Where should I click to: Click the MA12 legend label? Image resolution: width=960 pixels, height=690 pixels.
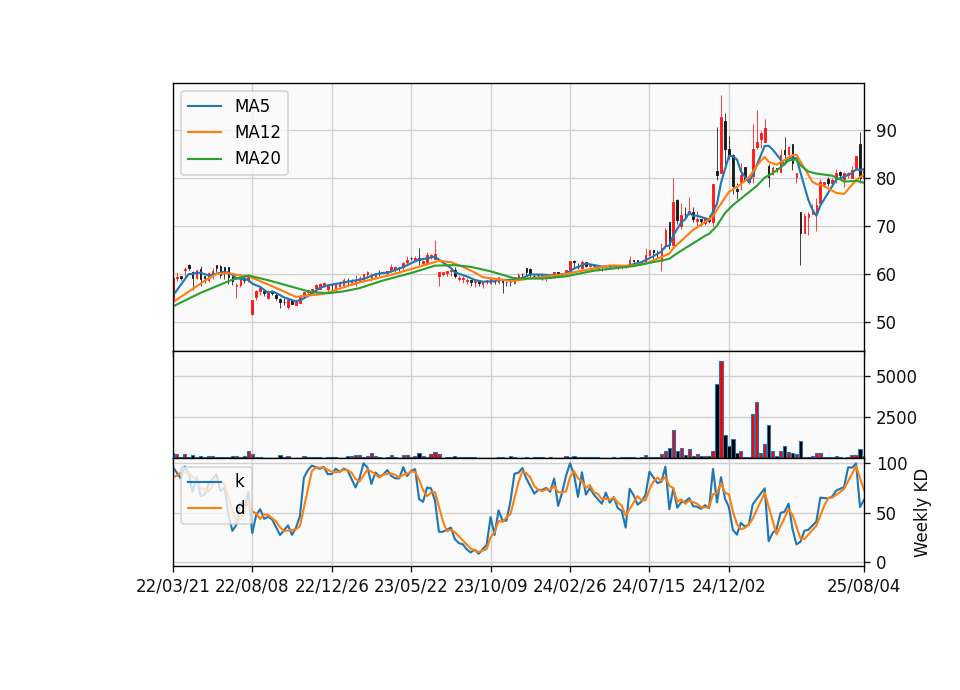257,132
